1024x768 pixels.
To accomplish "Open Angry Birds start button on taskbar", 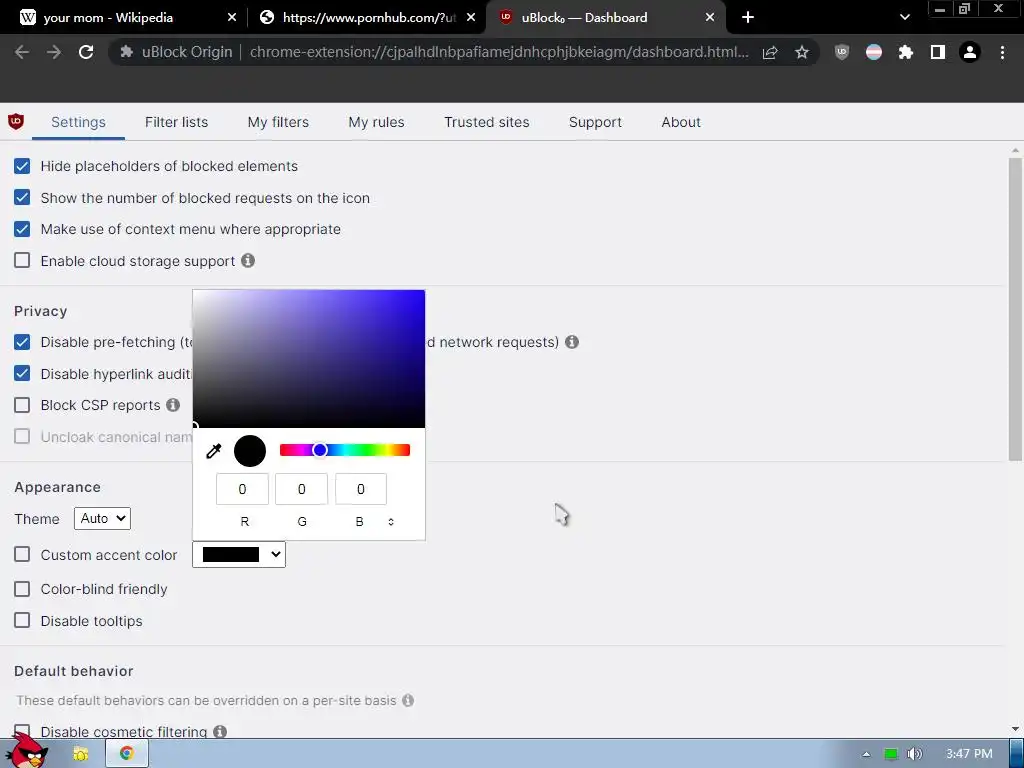I will 27,751.
